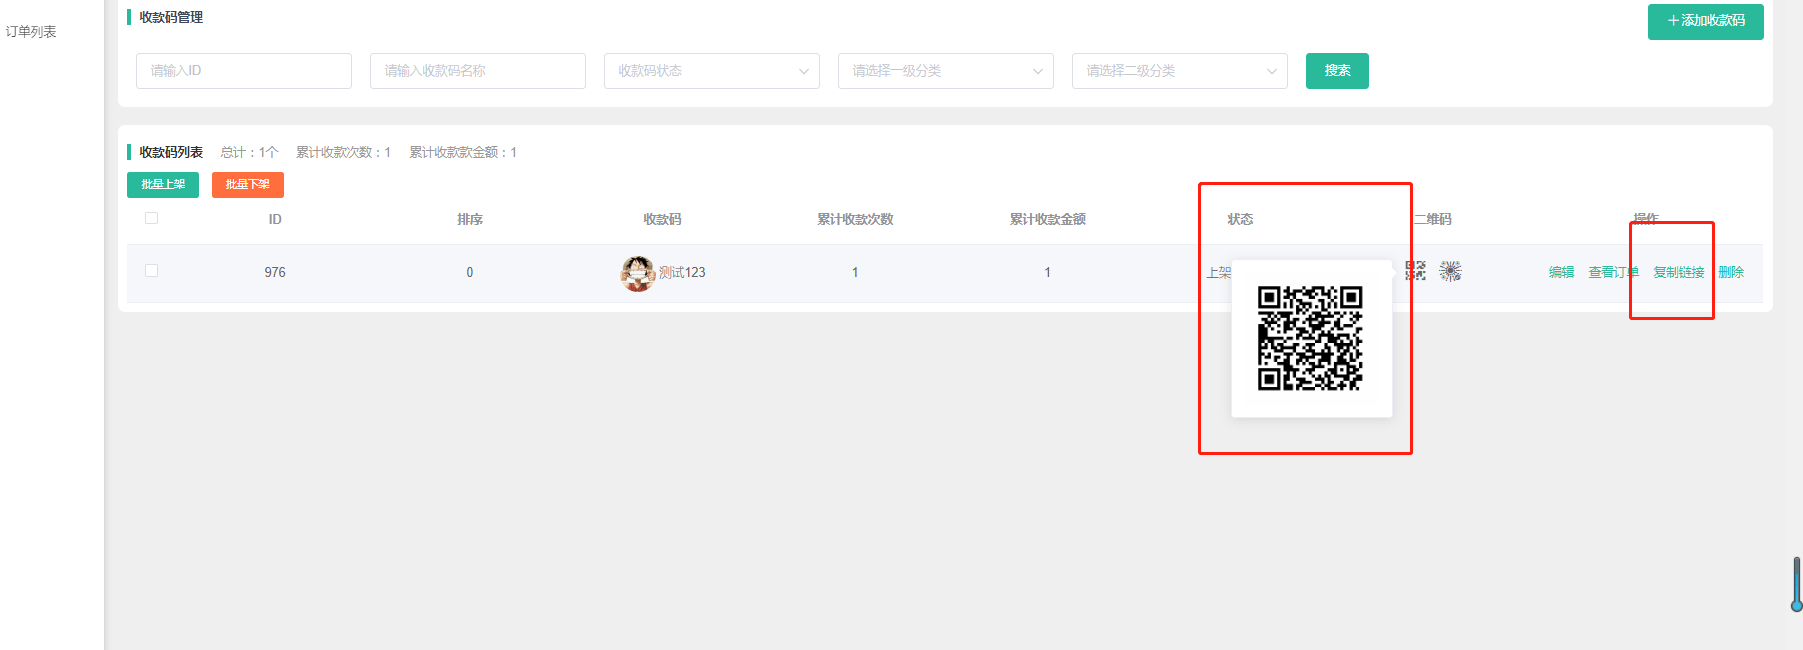The width and height of the screenshot is (1803, 650).
Task: Click the circular mini-program code icon
Action: tap(1450, 271)
